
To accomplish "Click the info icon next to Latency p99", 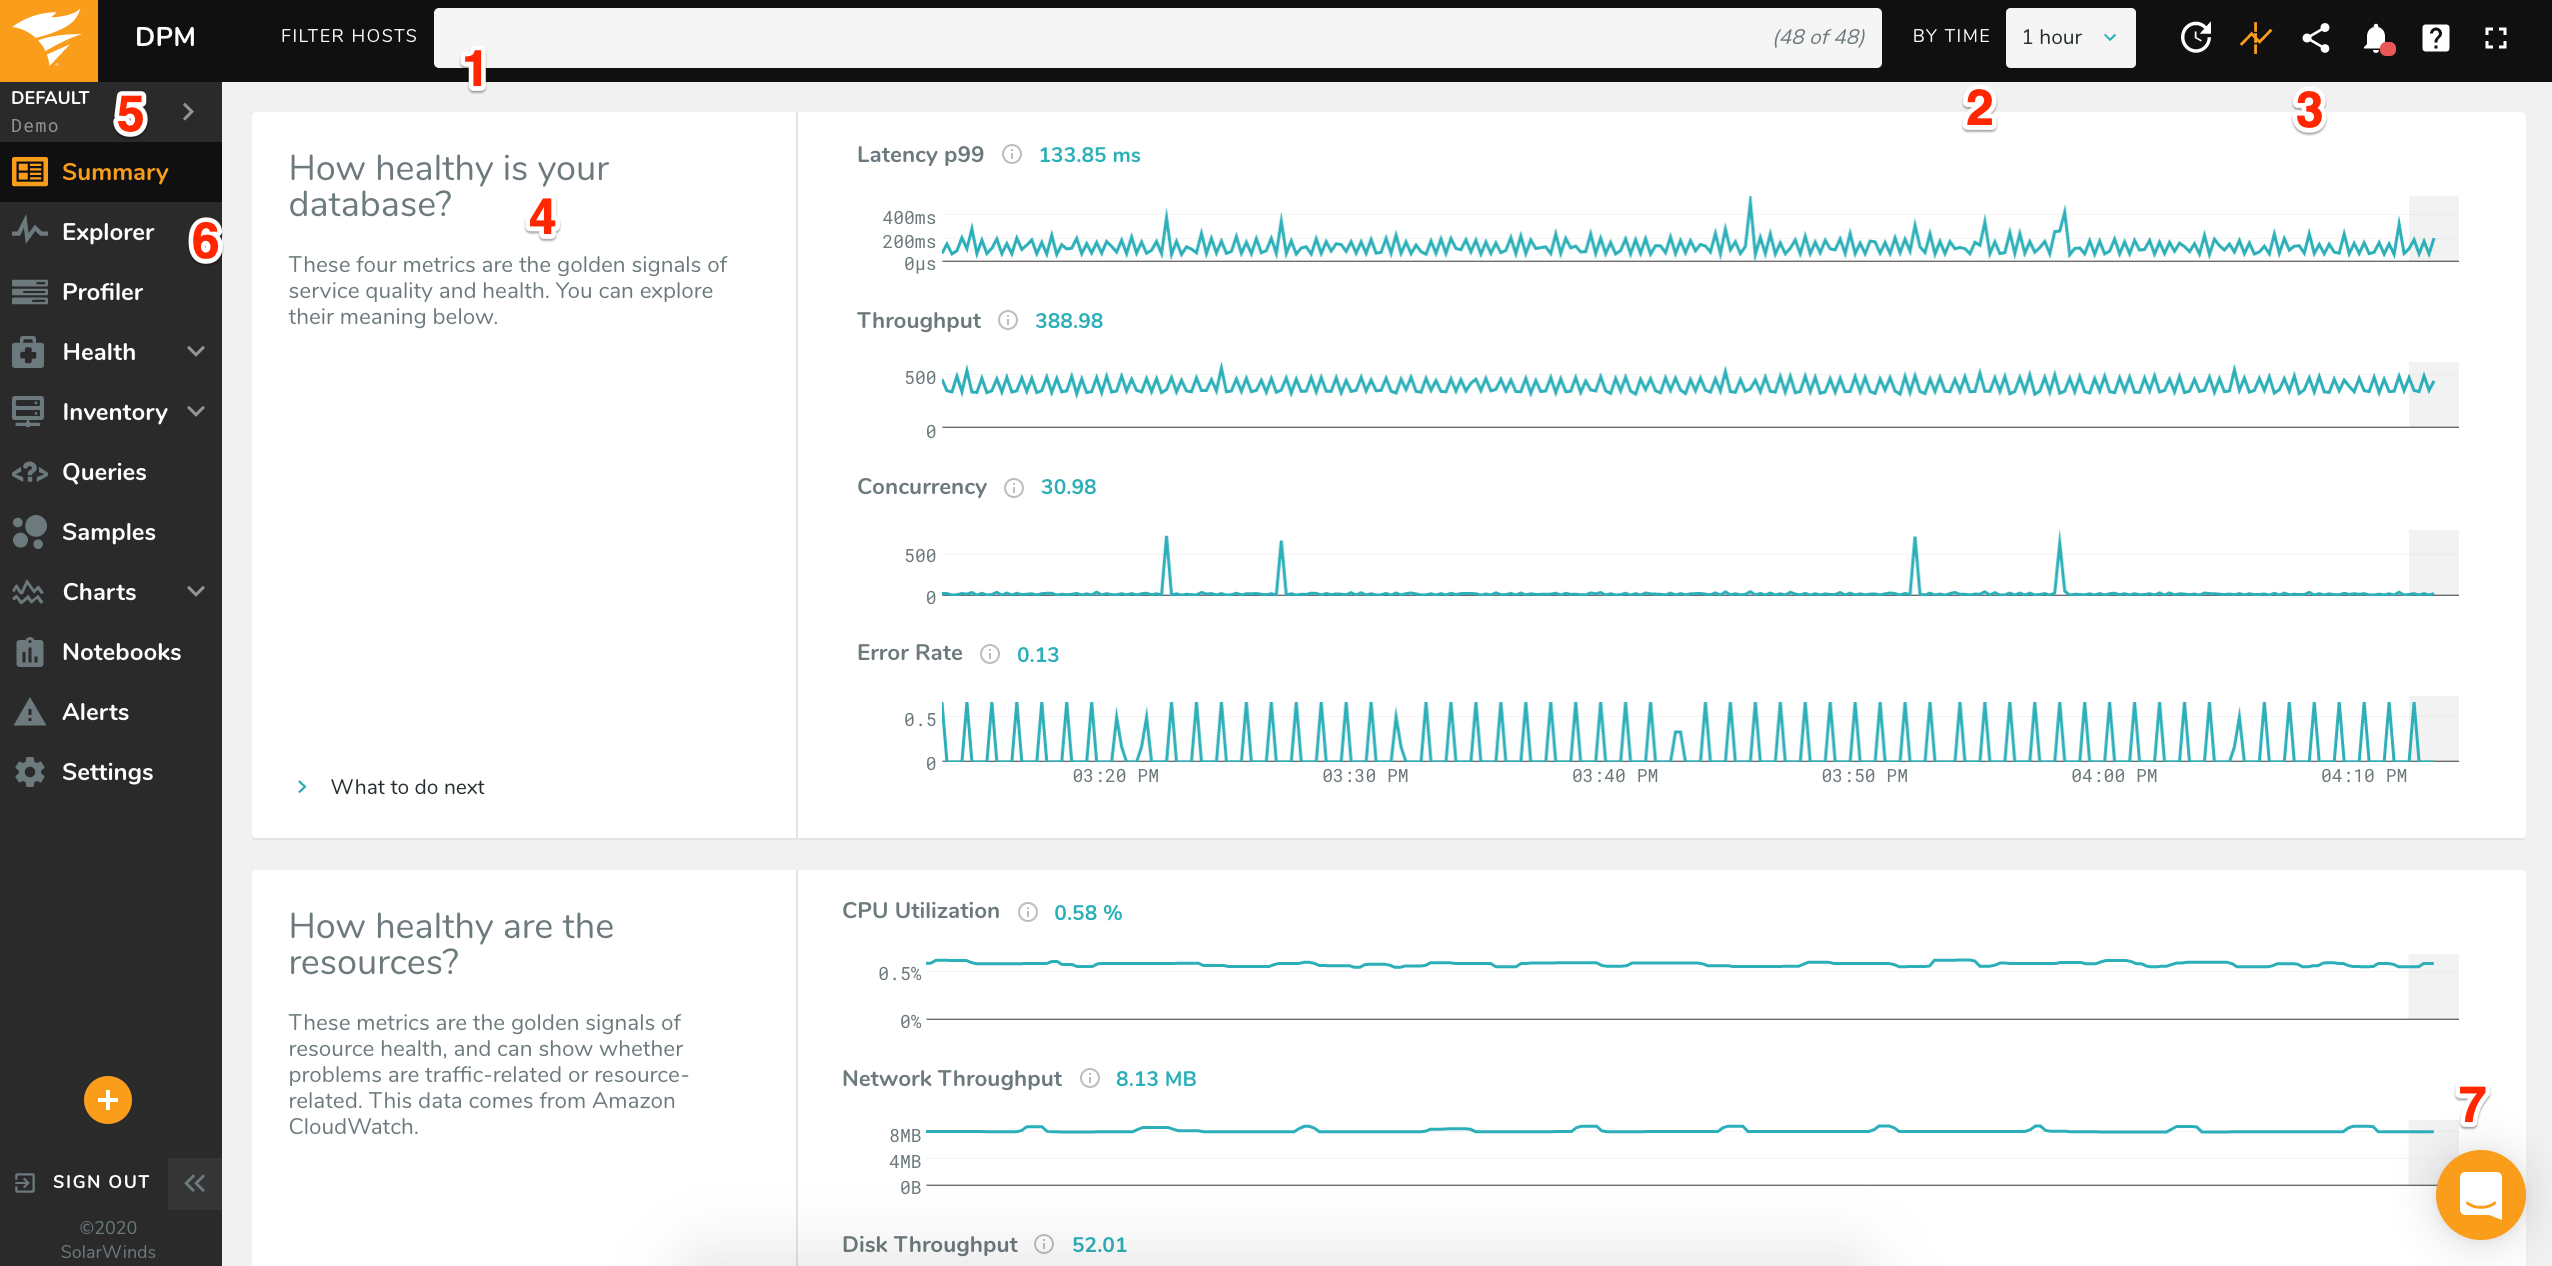I will 1012,154.
